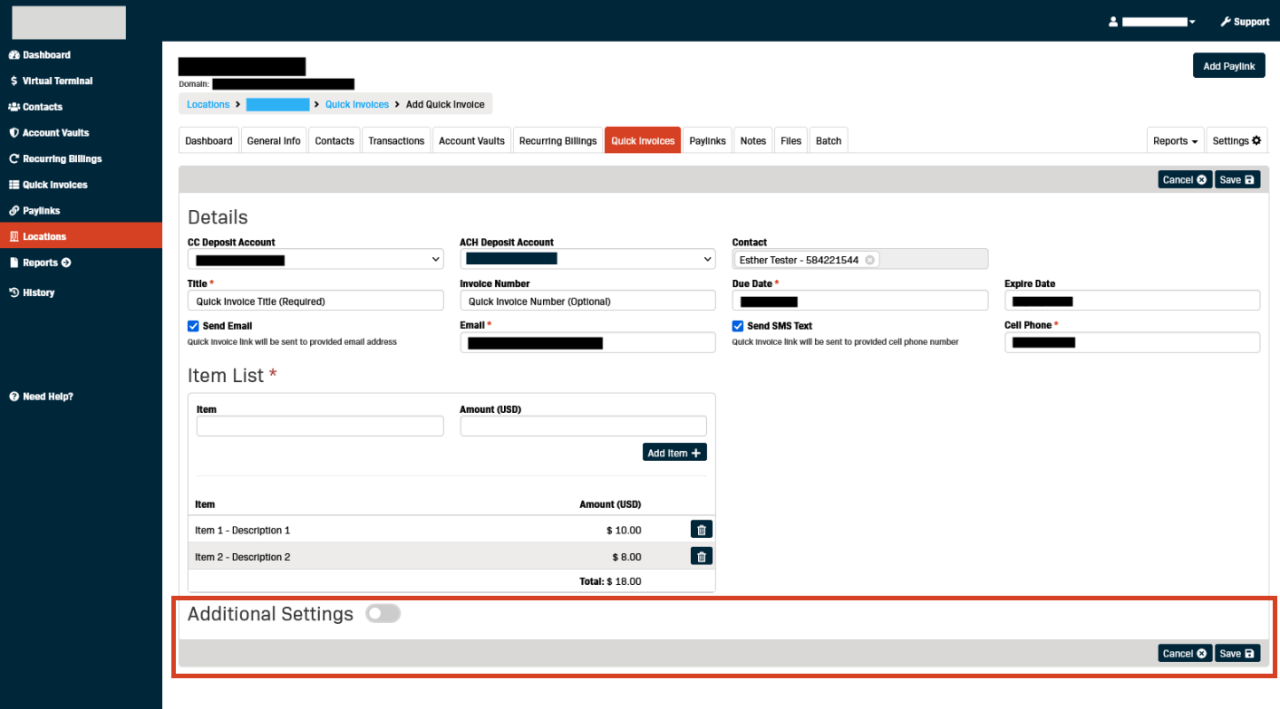The image size is (1280, 709).
Task: Select Paylinks in the left sidebar
Action: coord(40,210)
